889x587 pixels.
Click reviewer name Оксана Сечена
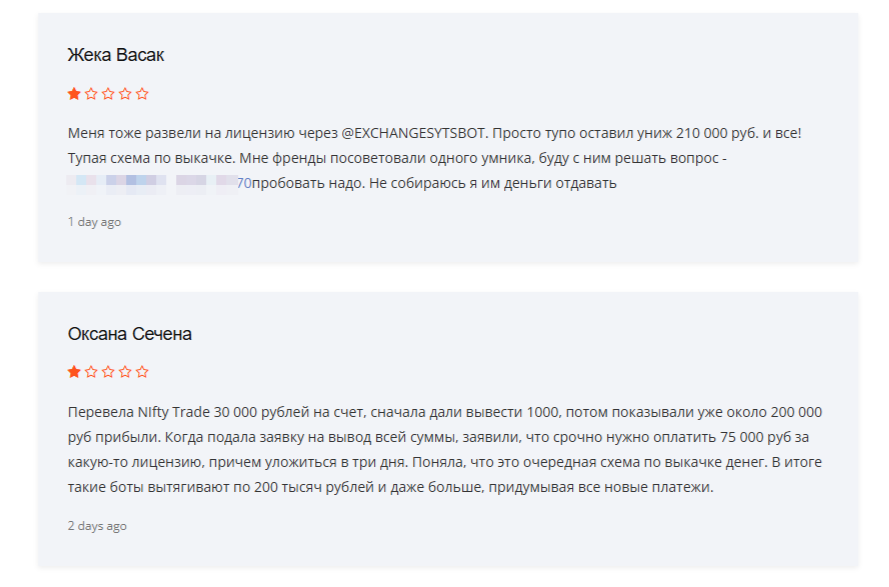click(x=130, y=334)
